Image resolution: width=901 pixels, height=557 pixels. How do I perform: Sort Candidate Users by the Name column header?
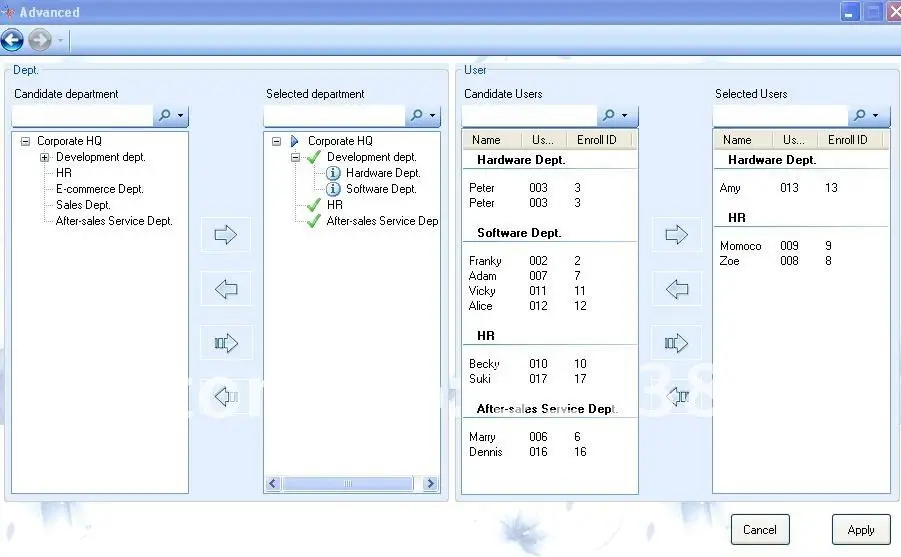tap(492, 140)
